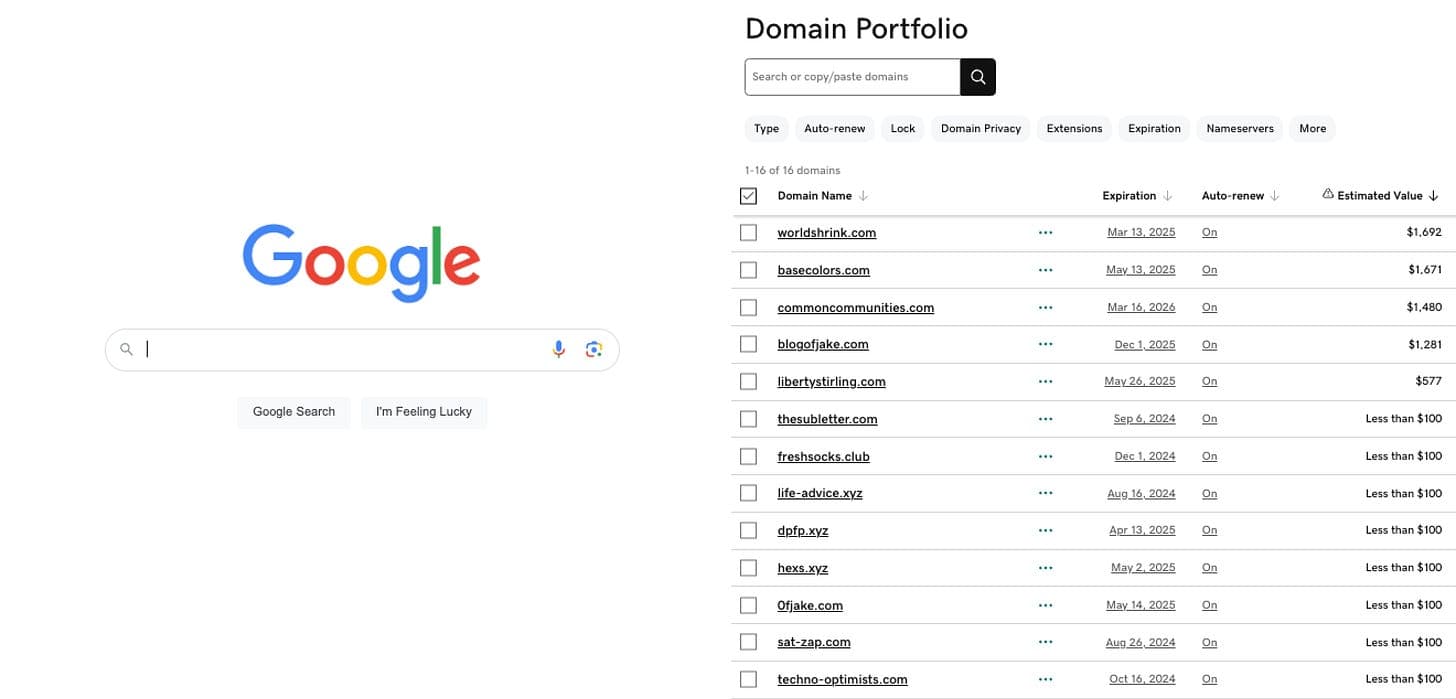Open three-dot menu for blogofjake.com
Image resolution: width=1456 pixels, height=699 pixels.
1045,344
